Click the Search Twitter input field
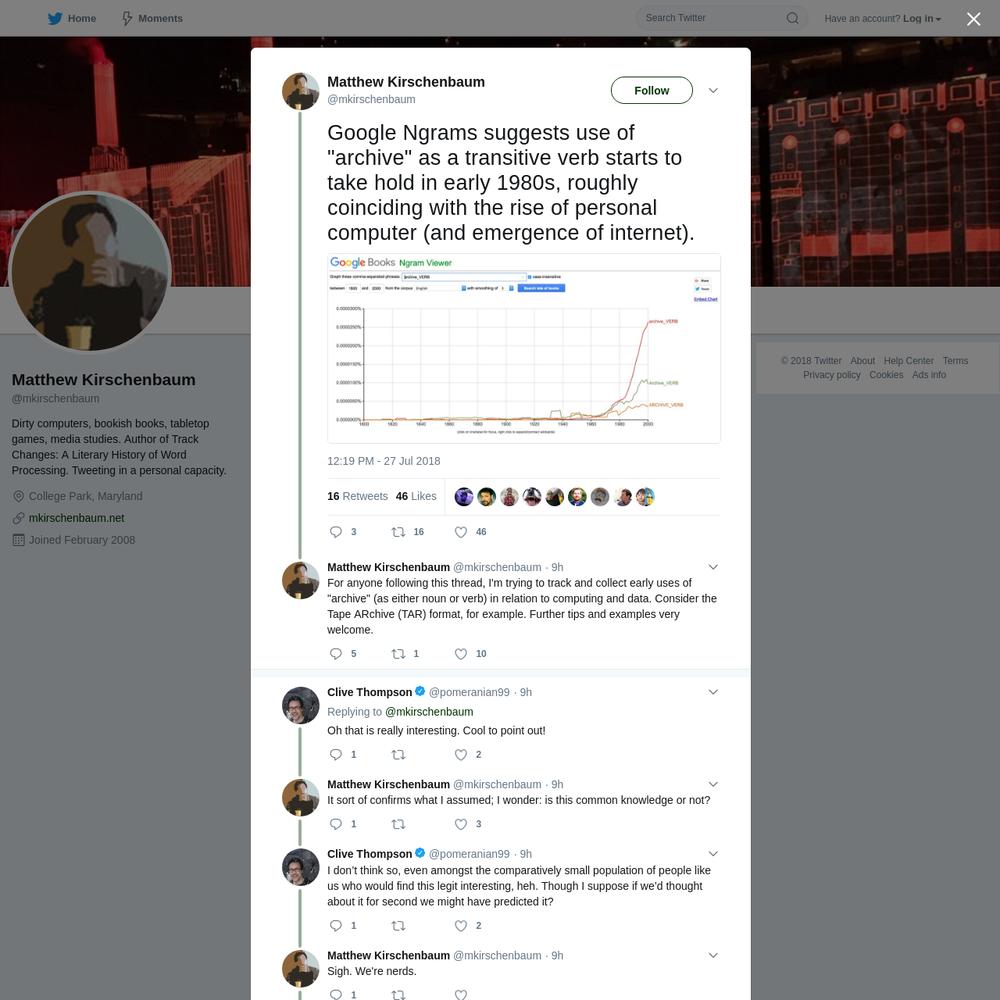The image size is (1000, 1000). [x=713, y=18]
